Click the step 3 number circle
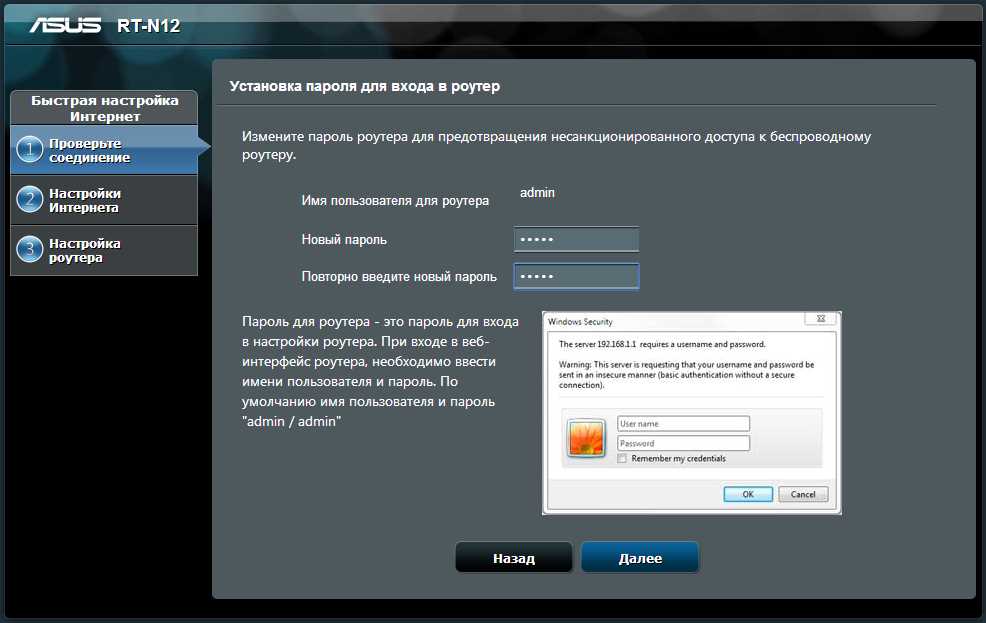986x623 pixels. click(29, 250)
